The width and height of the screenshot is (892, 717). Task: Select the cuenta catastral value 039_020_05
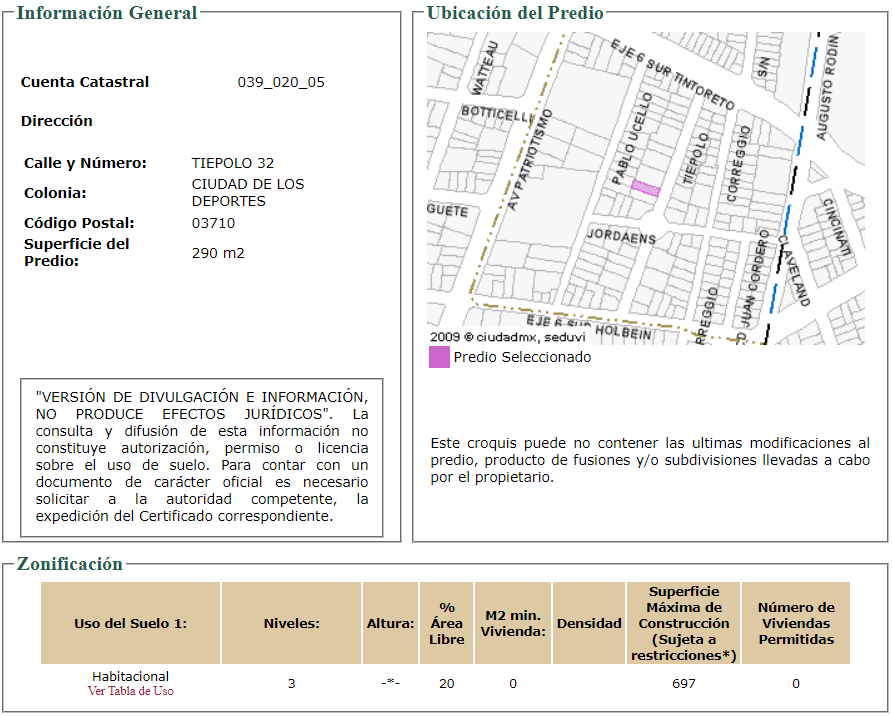(x=281, y=82)
